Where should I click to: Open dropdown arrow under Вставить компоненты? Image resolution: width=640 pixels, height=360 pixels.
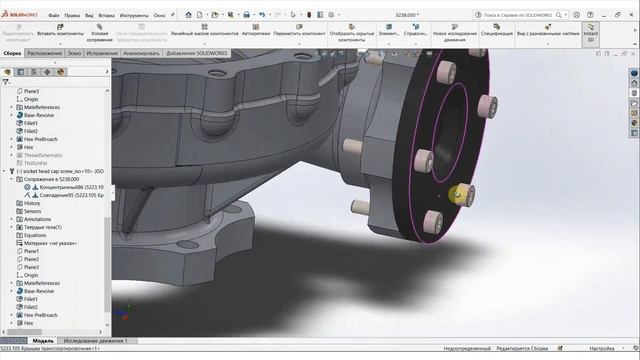click(60, 44)
